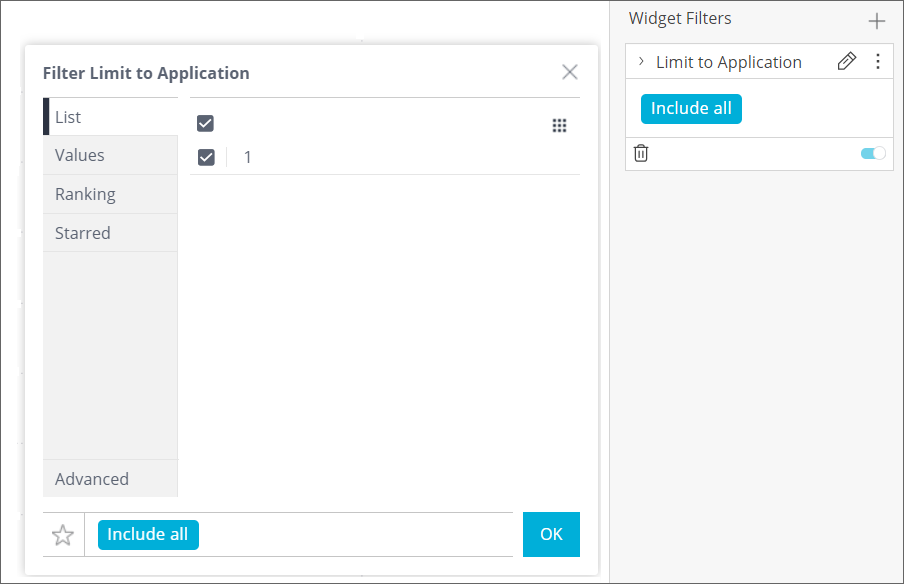This screenshot has width=904, height=584.
Task: Delete the filter with the trash icon
Action: coord(641,153)
